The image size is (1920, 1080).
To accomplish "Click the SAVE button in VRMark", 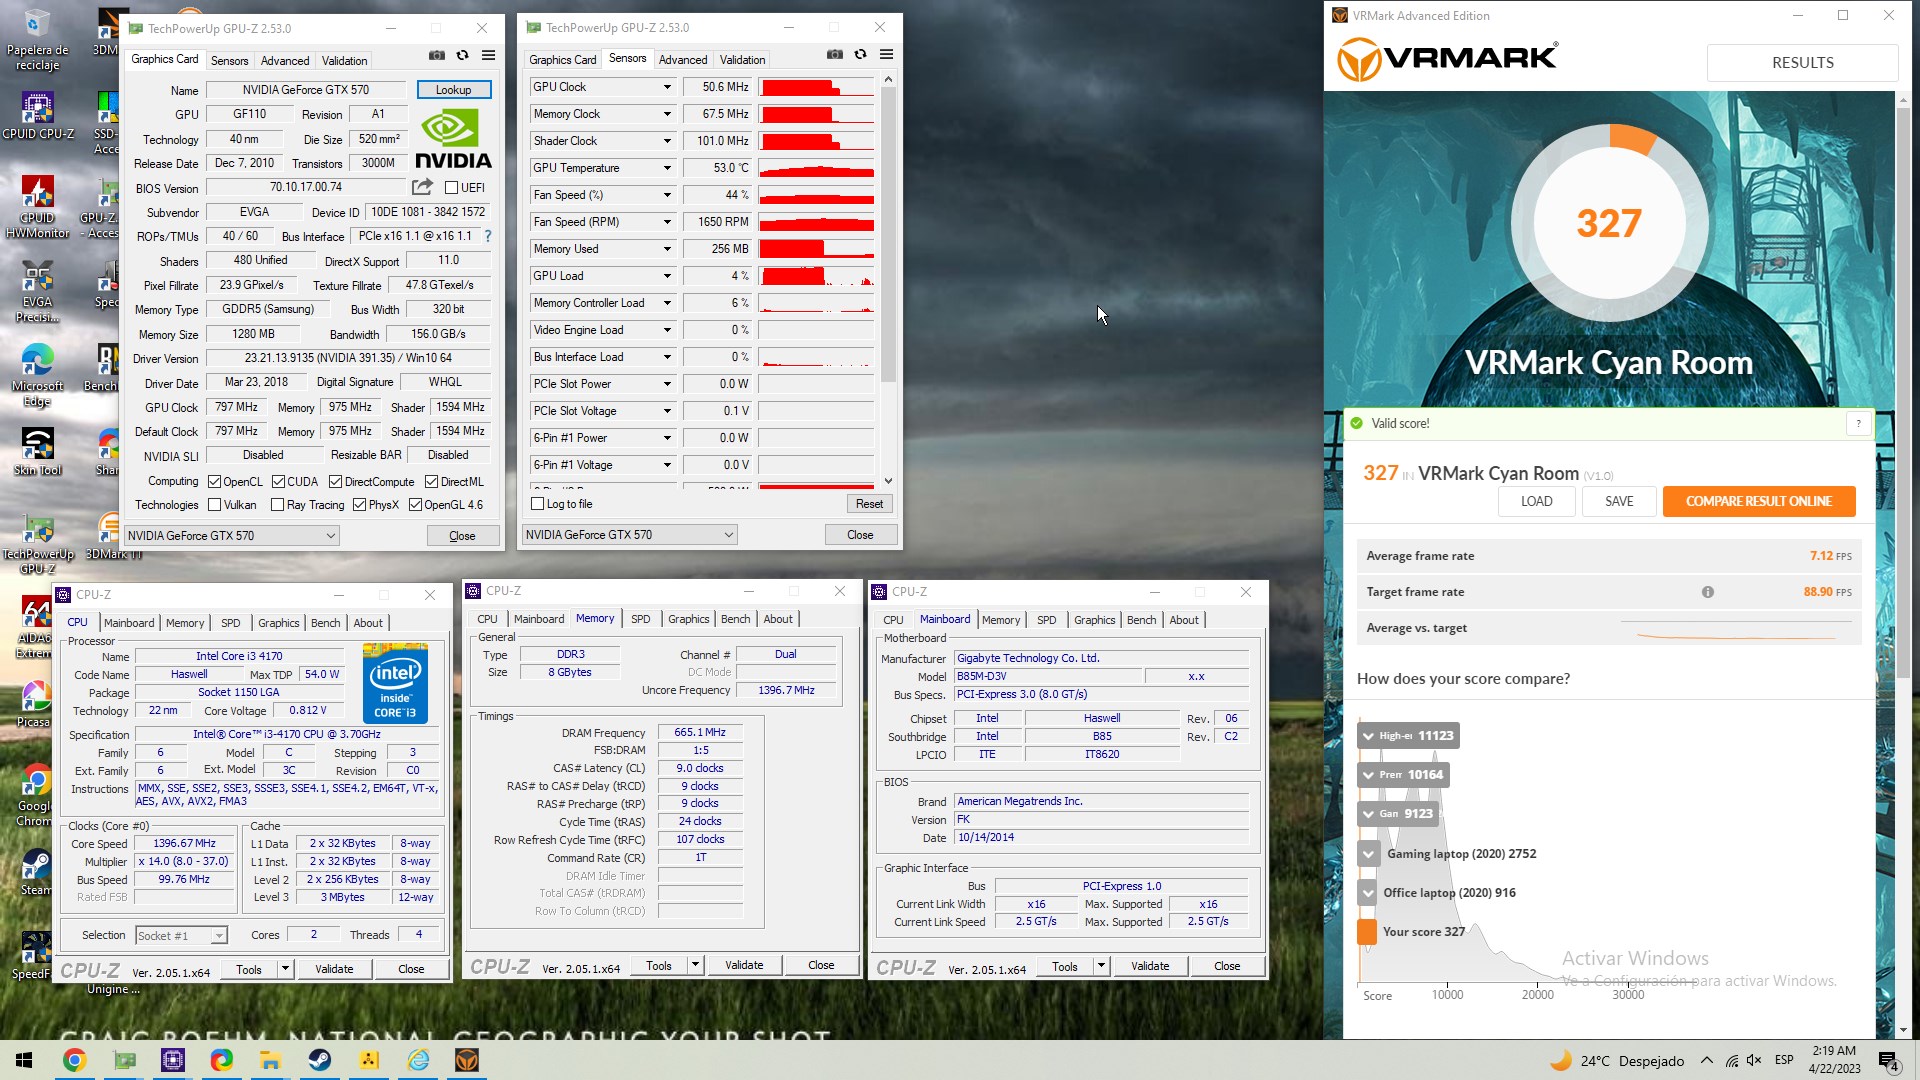I will pyautogui.click(x=1618, y=501).
